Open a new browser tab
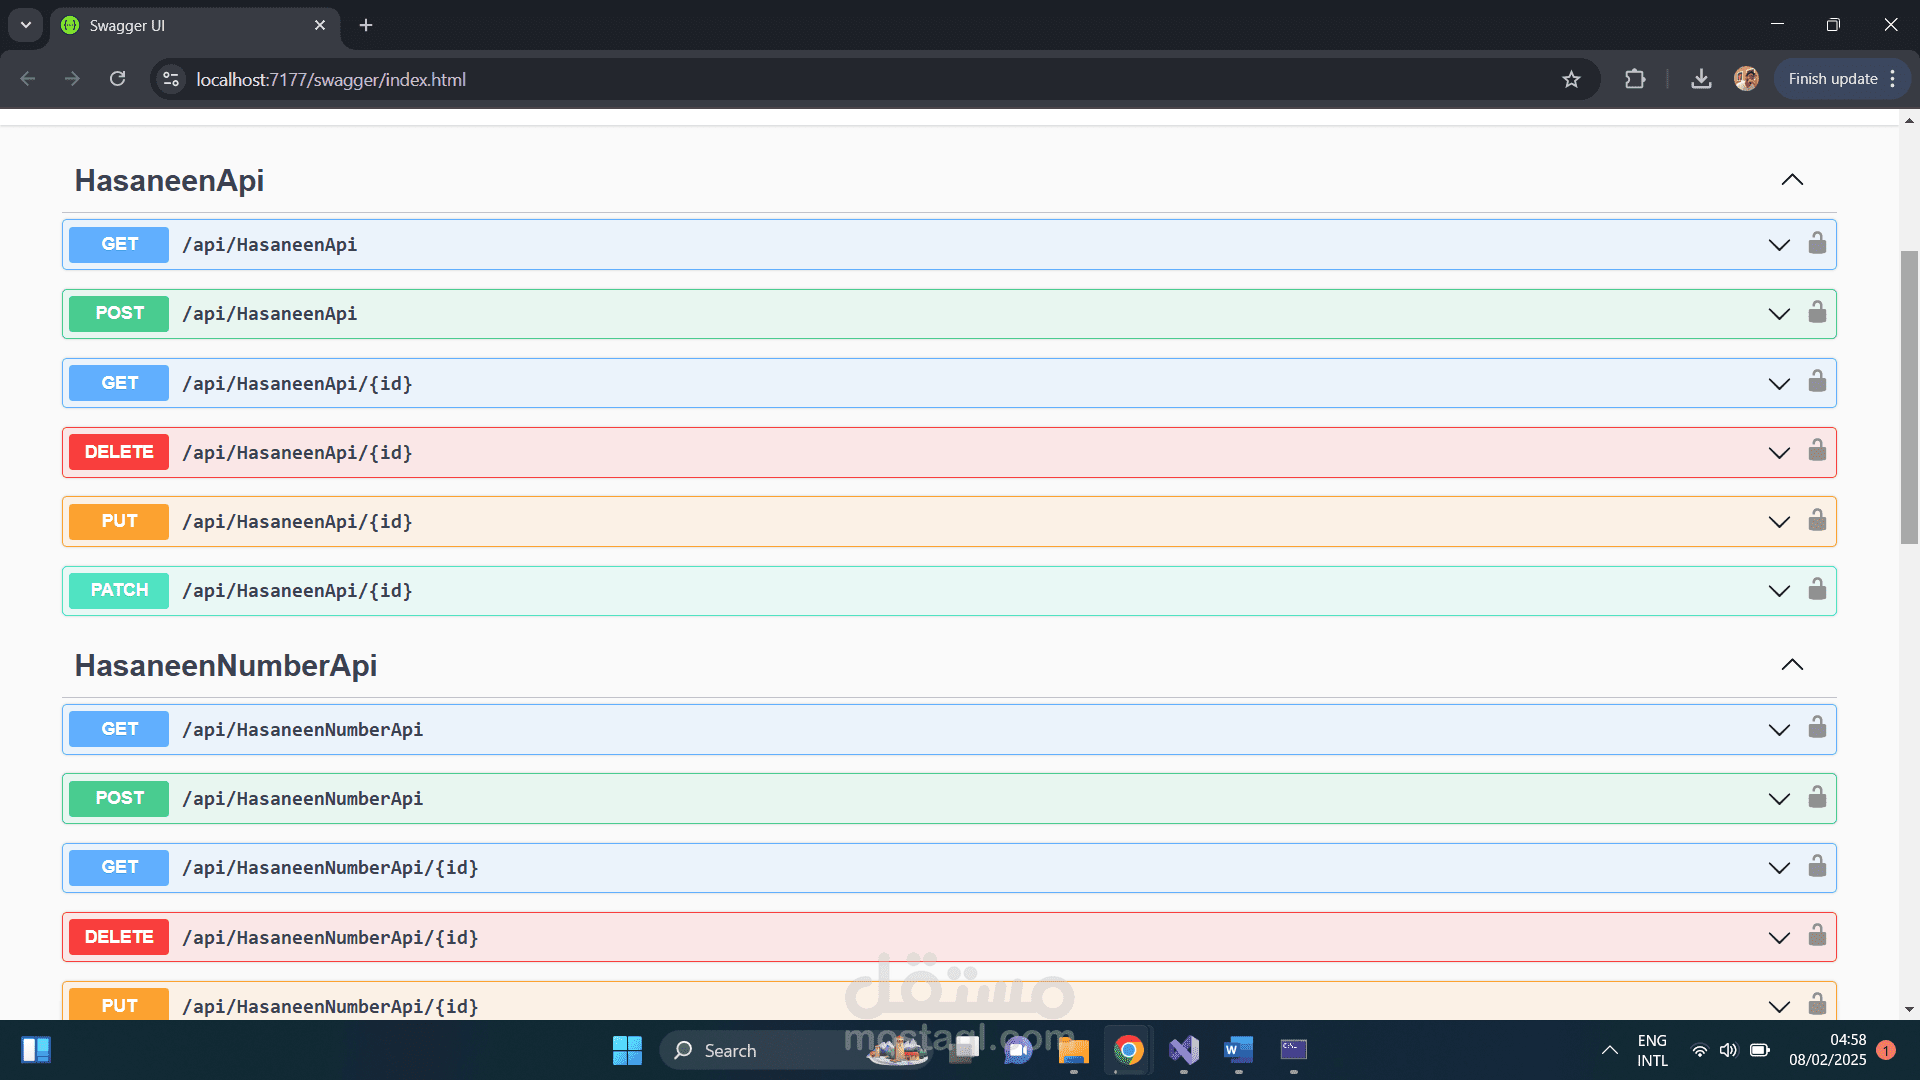Image resolution: width=1920 pixels, height=1080 pixels. click(x=366, y=25)
